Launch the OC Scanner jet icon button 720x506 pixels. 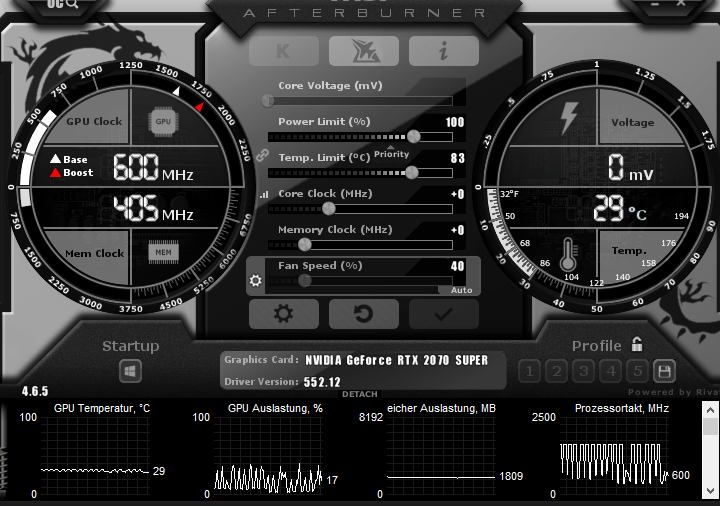point(364,51)
